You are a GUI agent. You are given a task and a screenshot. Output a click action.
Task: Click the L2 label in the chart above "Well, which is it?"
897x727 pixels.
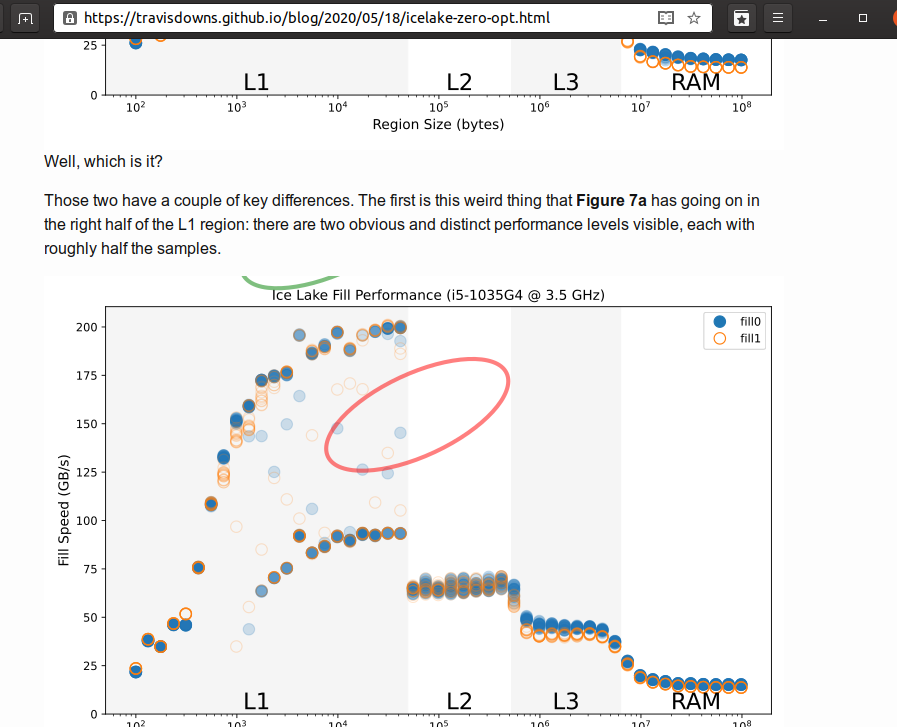[x=459, y=82]
